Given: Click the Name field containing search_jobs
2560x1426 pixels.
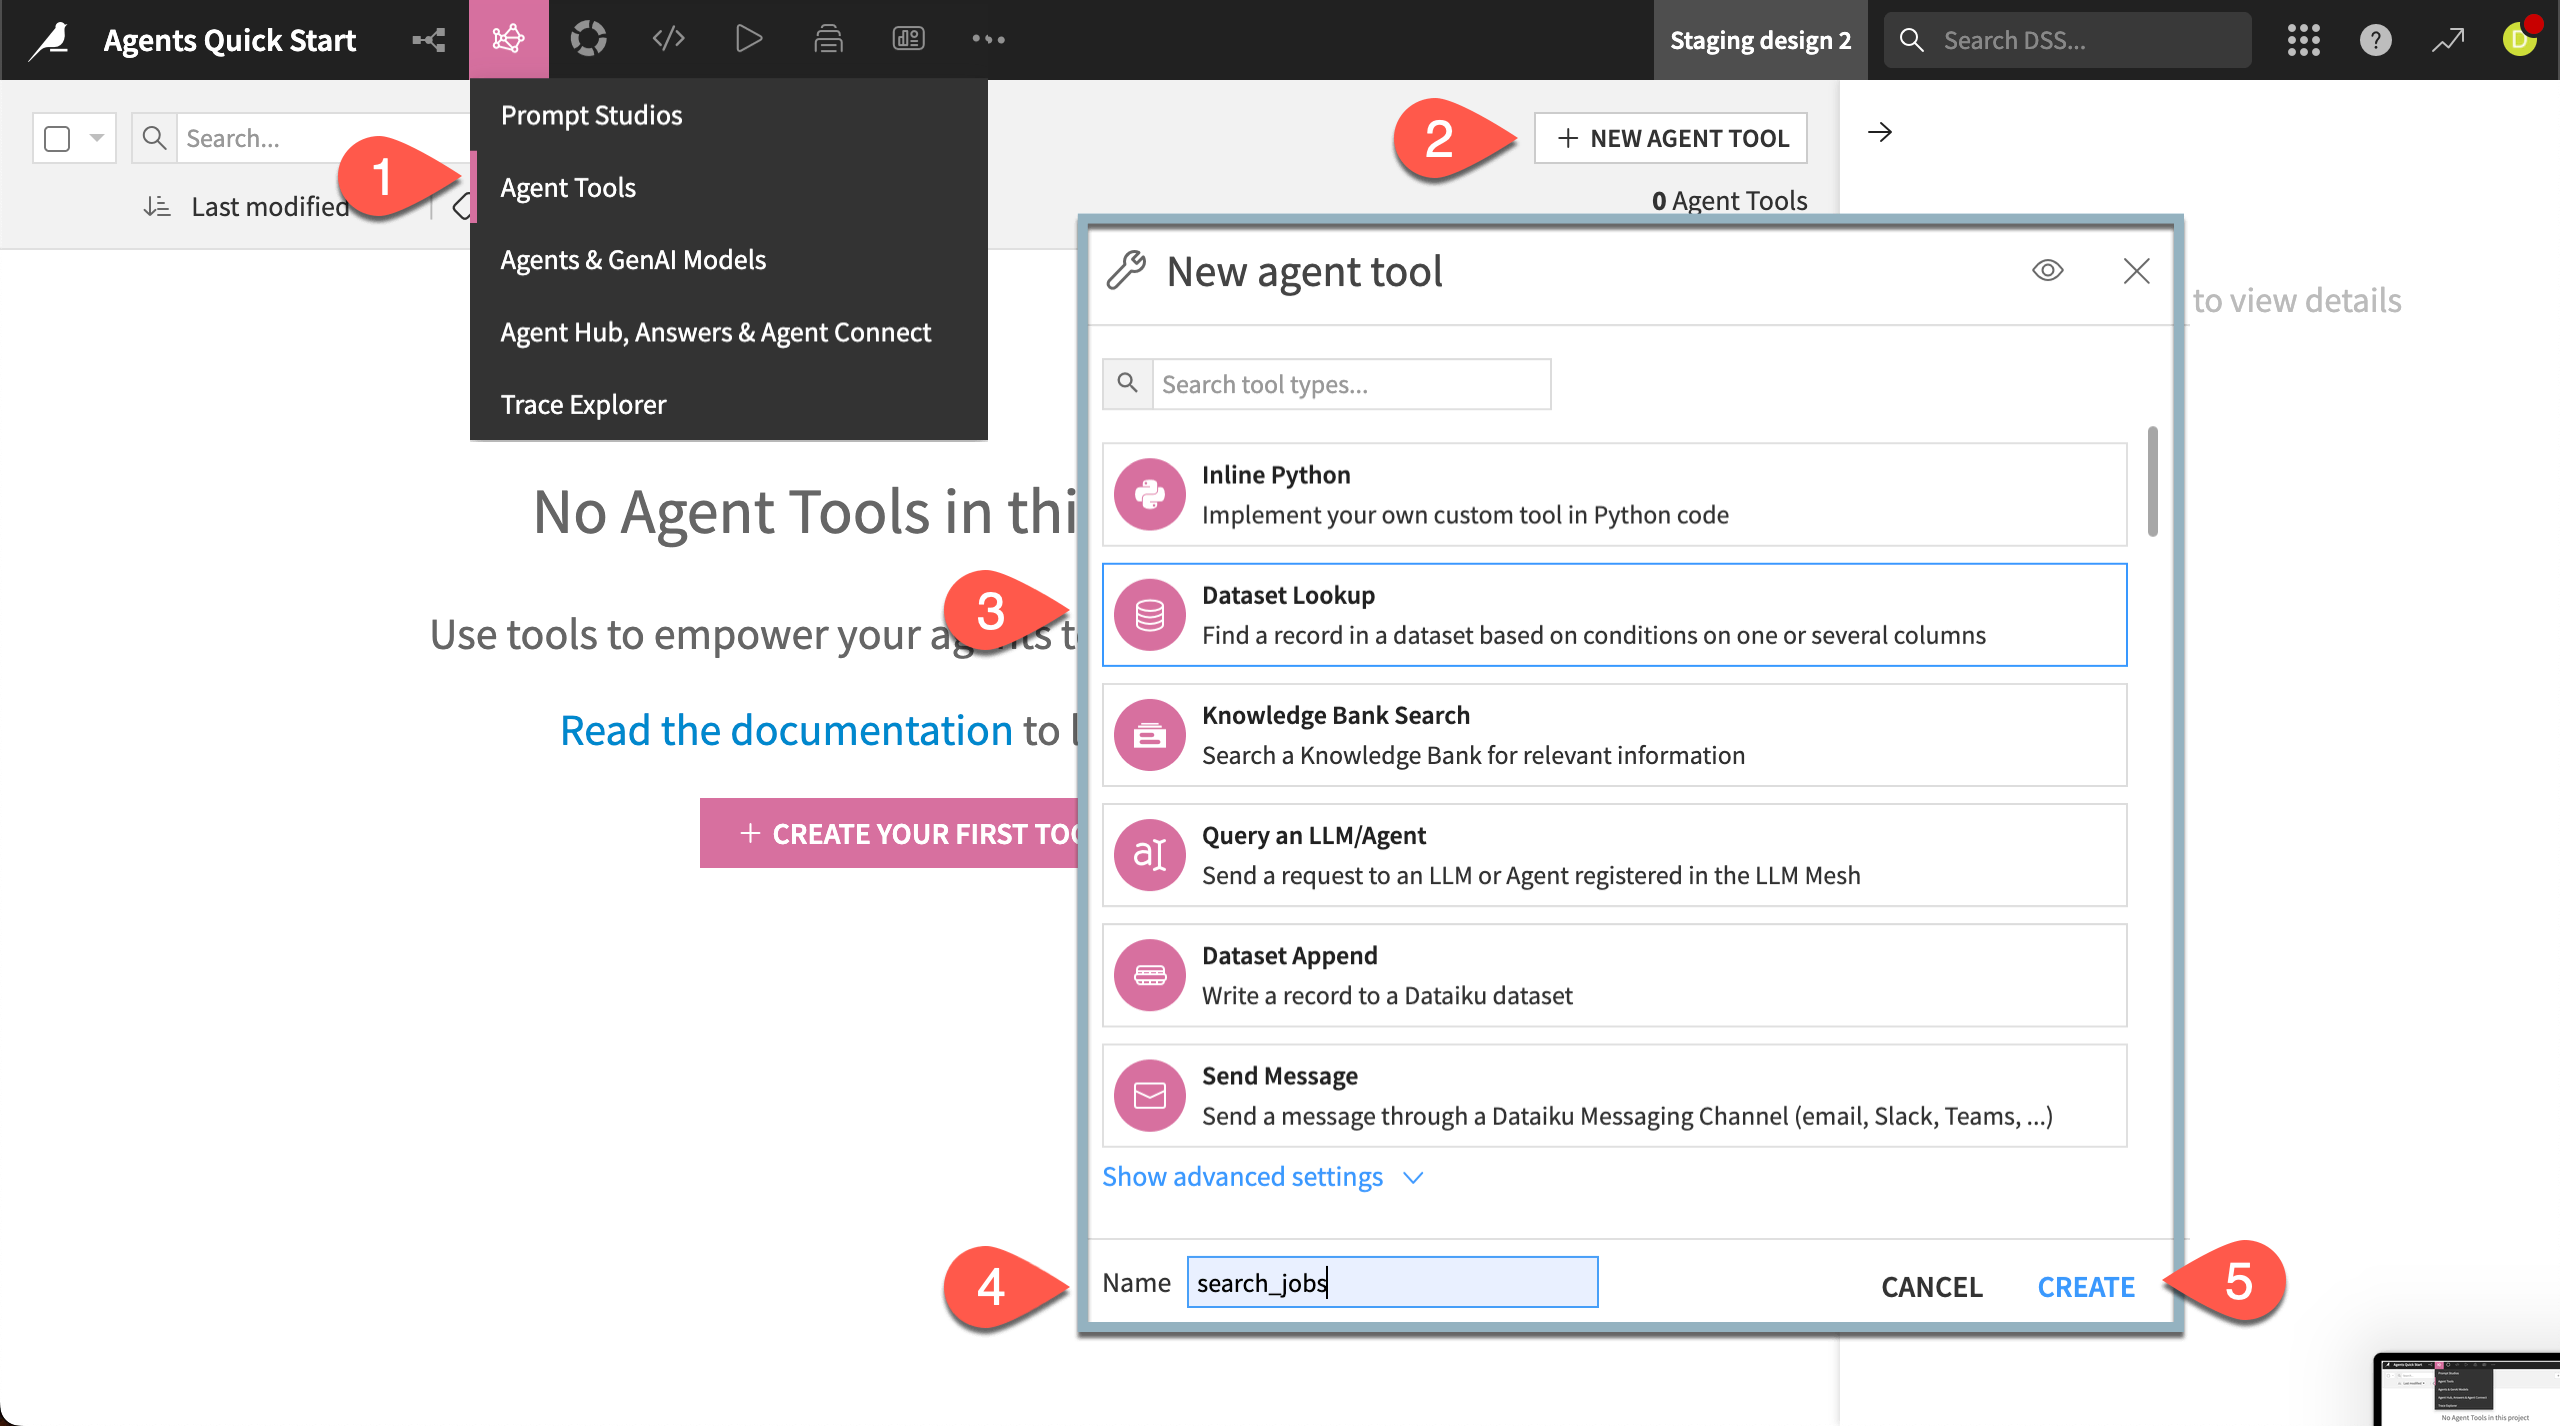Looking at the screenshot, I should (x=1391, y=1282).
